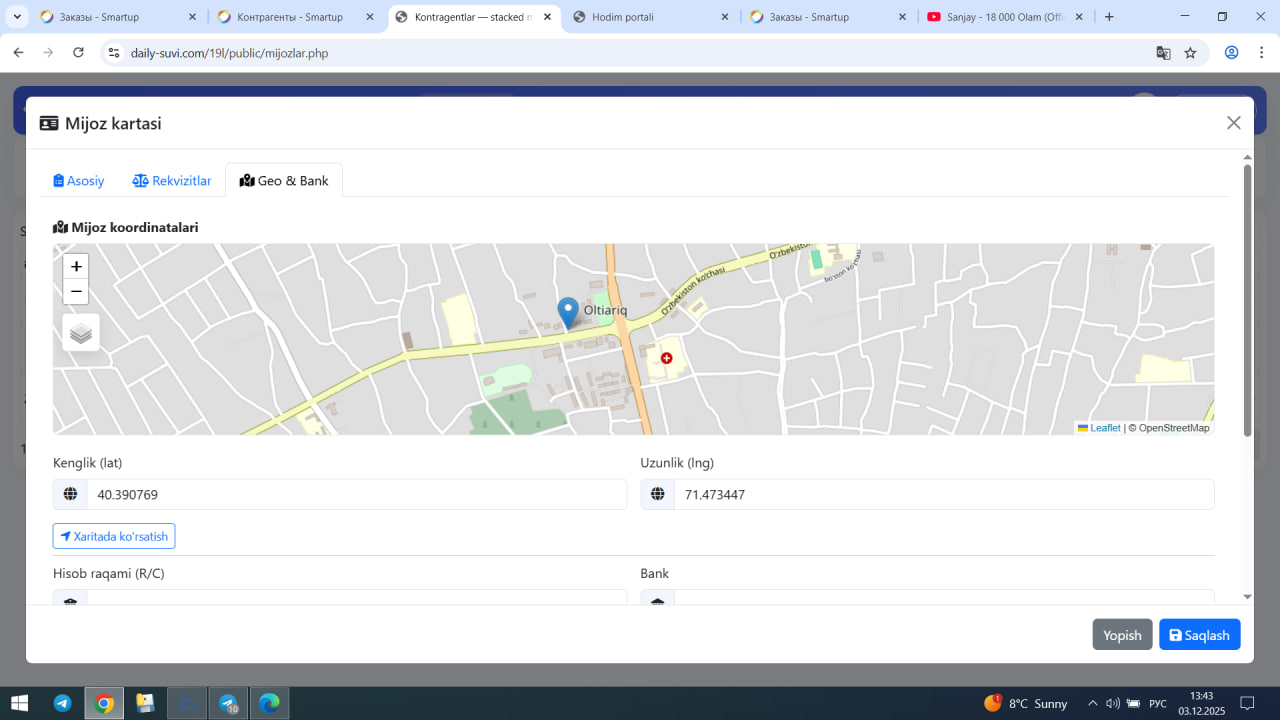
Task: Select the Geo & Bank tab
Action: [284, 181]
